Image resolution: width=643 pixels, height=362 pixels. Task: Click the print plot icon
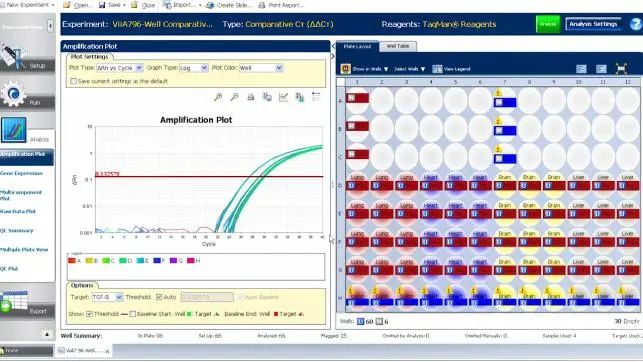(251, 97)
